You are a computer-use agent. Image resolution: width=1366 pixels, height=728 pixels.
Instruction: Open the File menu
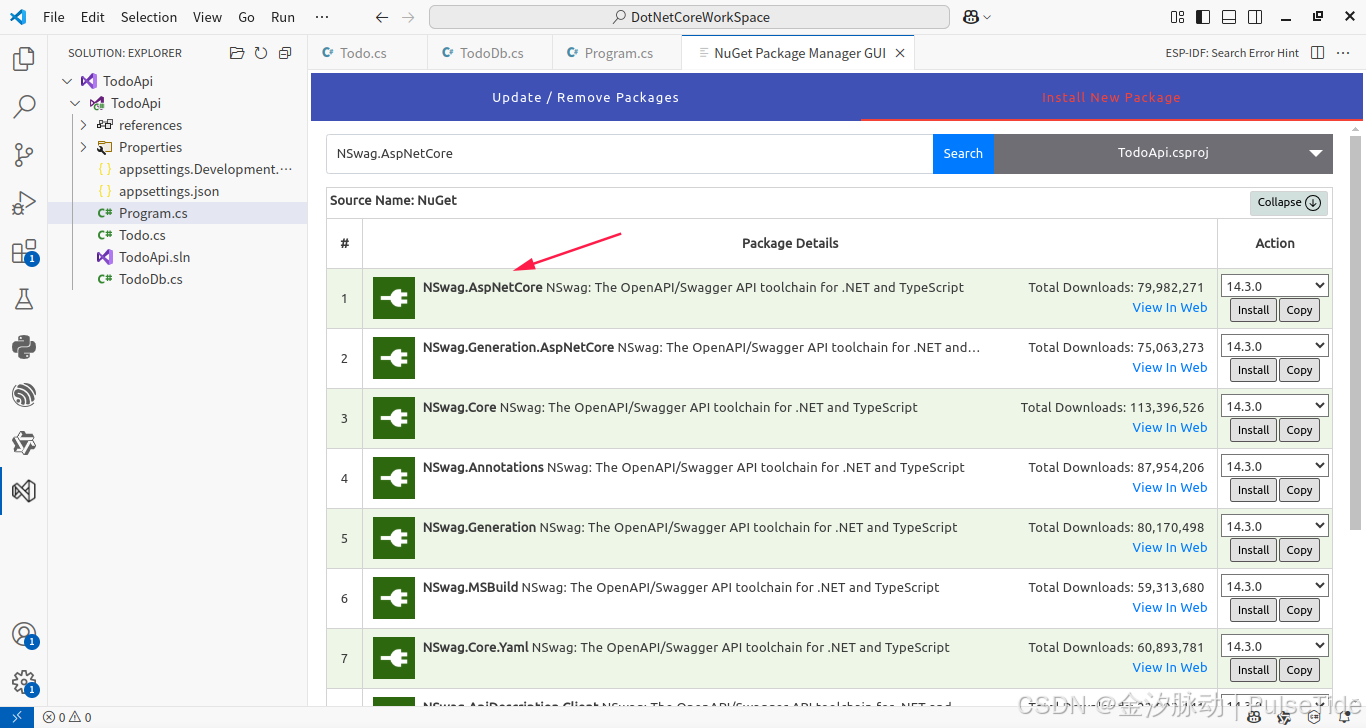(54, 17)
